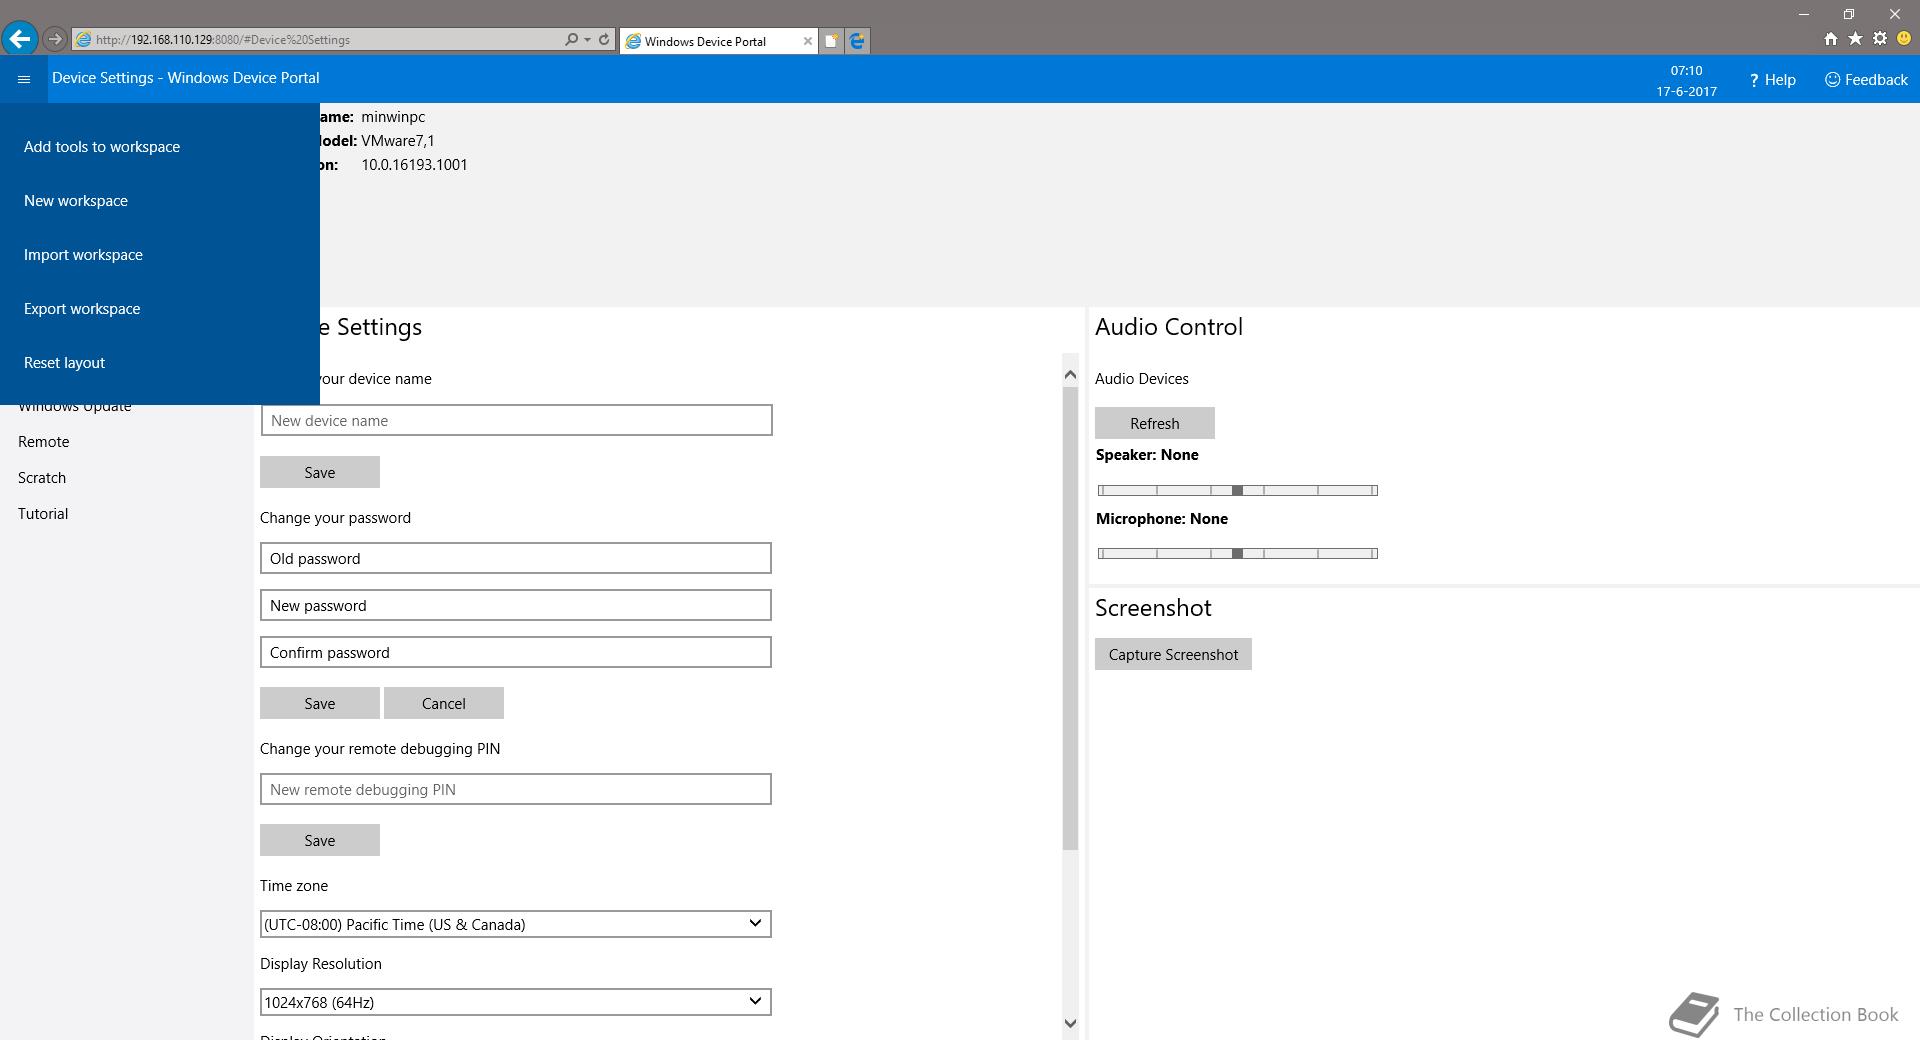1920x1040 pixels.
Task: Click the smiley feedback icon in the browser
Action: pos(1904,39)
